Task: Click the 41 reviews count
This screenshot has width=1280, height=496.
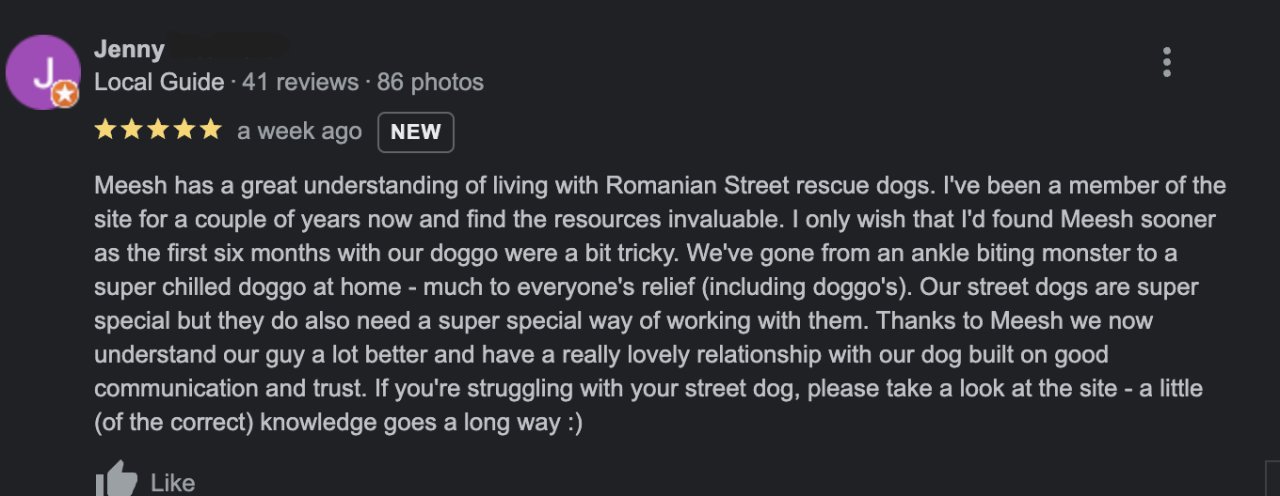Action: 300,82
